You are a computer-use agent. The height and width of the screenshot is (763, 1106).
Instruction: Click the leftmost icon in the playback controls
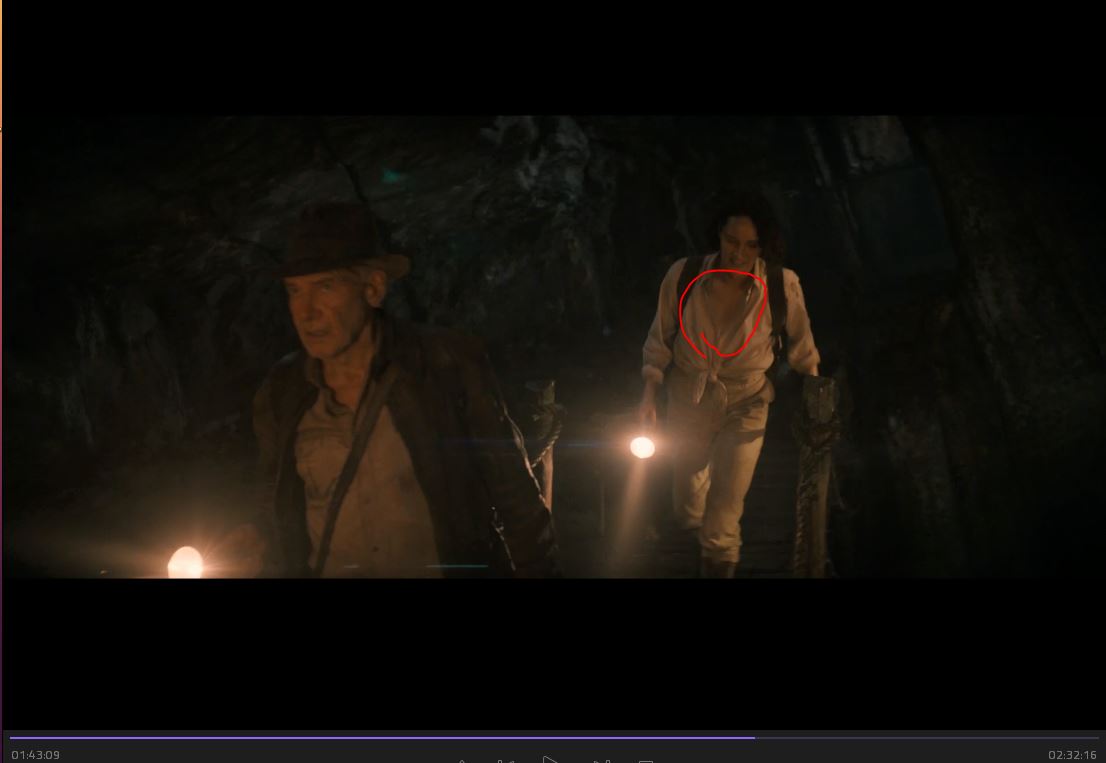462,760
